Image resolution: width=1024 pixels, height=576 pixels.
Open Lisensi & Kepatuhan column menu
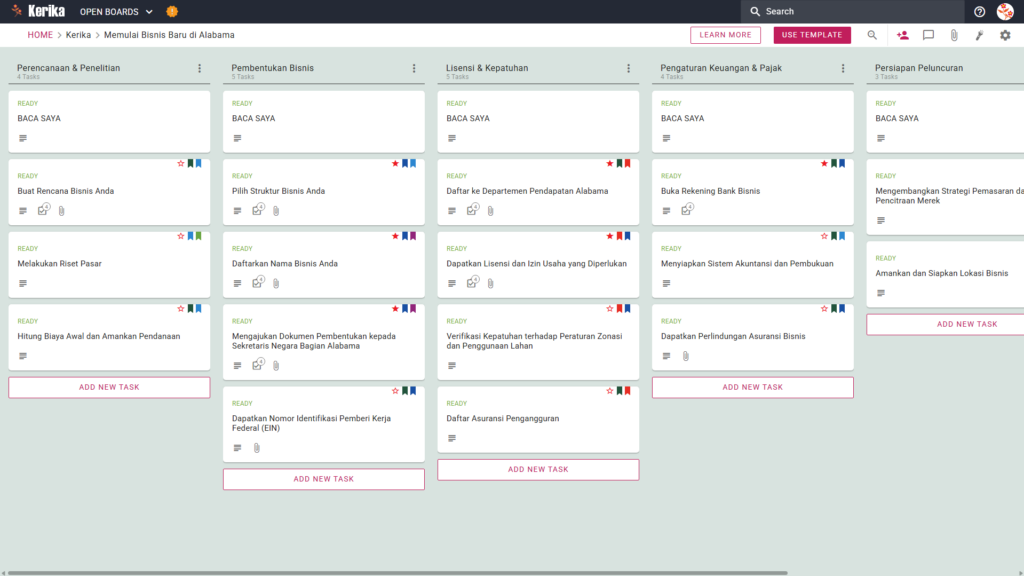pos(629,68)
